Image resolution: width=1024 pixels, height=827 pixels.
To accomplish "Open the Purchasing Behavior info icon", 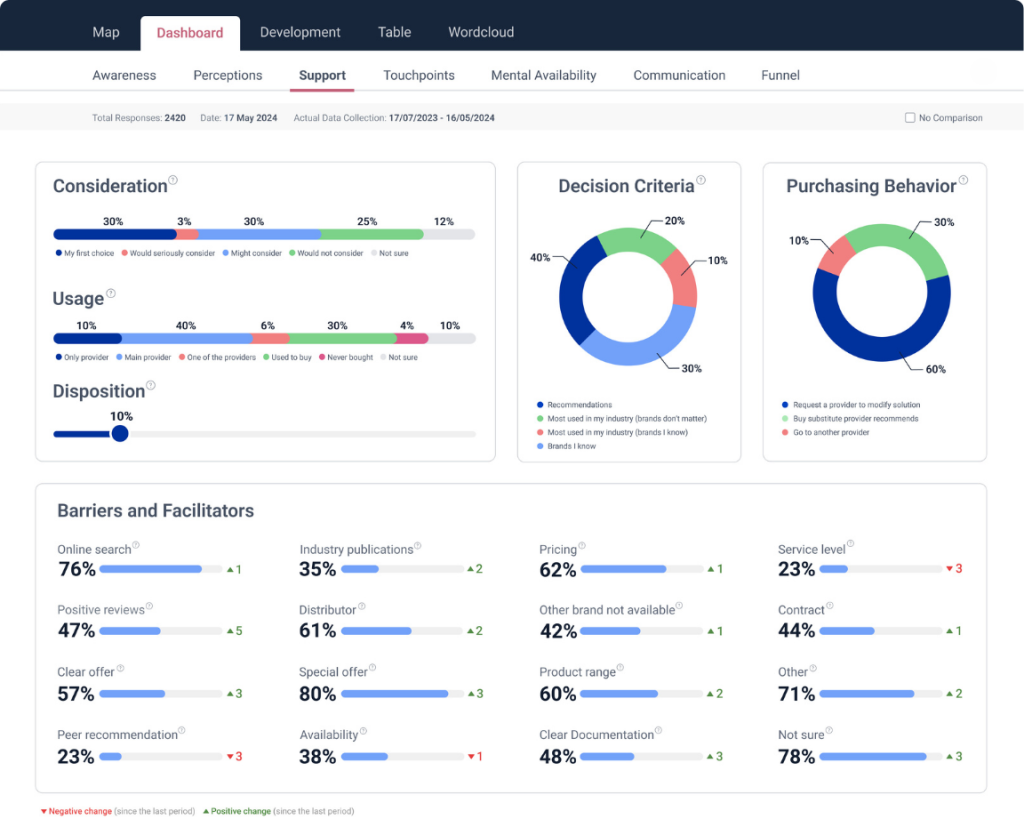I will (x=963, y=181).
